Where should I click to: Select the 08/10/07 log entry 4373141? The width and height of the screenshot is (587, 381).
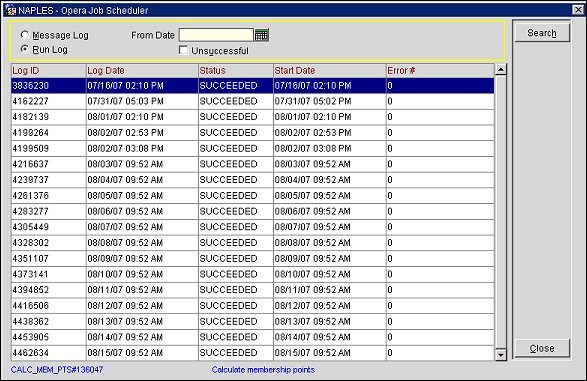[x=253, y=274]
